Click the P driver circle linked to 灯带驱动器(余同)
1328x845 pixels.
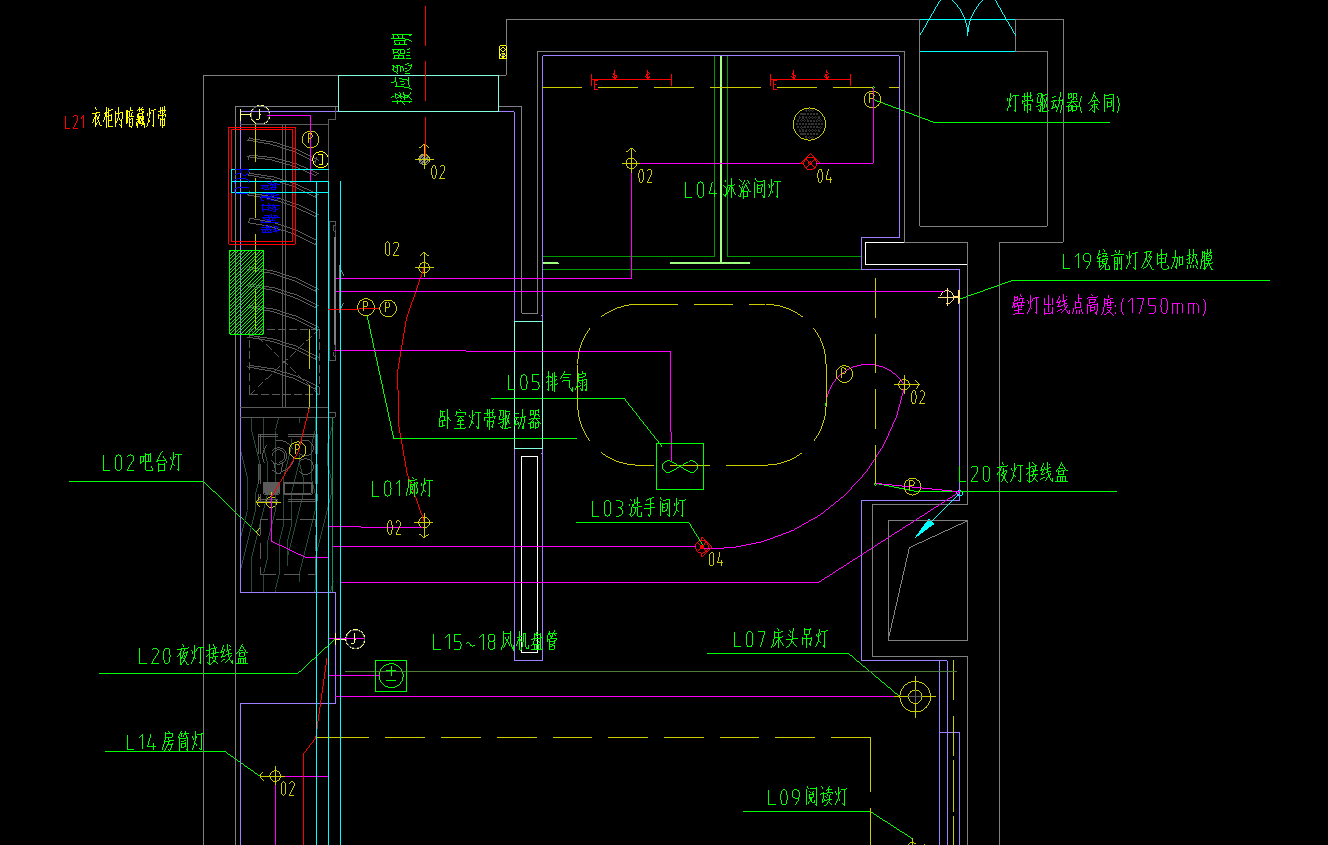tap(872, 100)
